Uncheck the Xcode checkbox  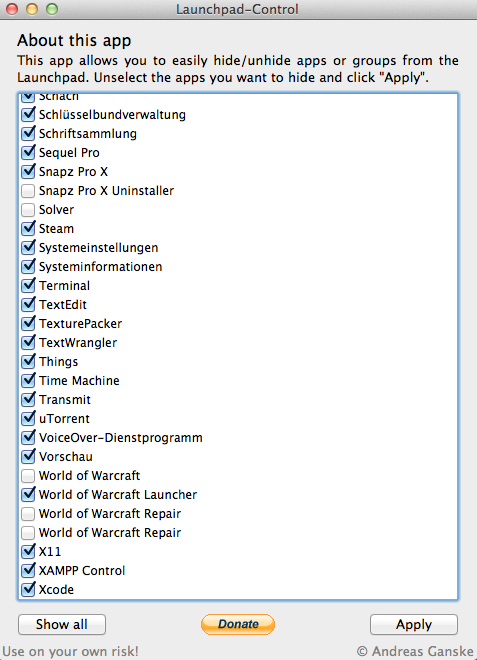28,589
